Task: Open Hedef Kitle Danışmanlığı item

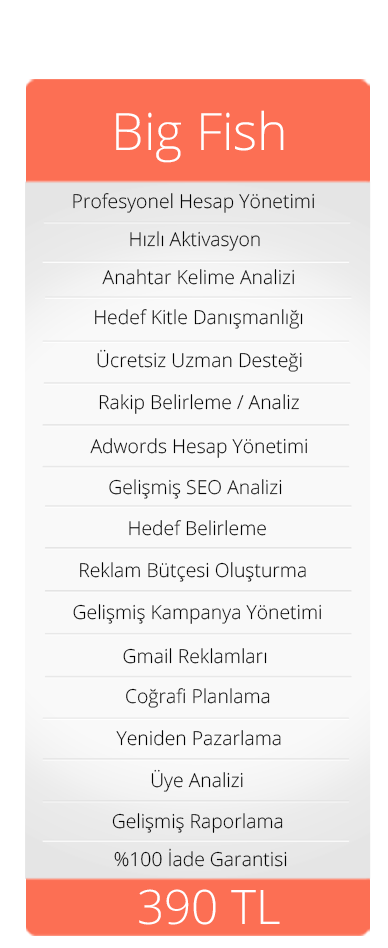Action: pos(198,318)
